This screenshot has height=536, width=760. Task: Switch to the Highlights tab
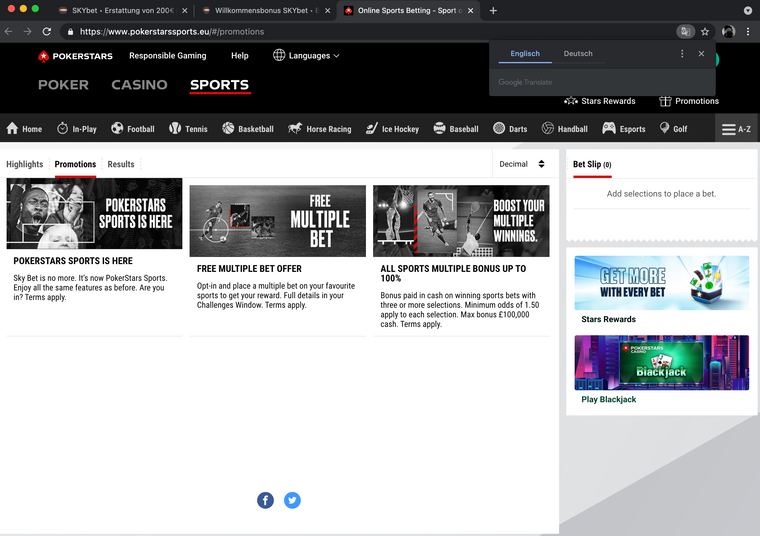point(25,164)
